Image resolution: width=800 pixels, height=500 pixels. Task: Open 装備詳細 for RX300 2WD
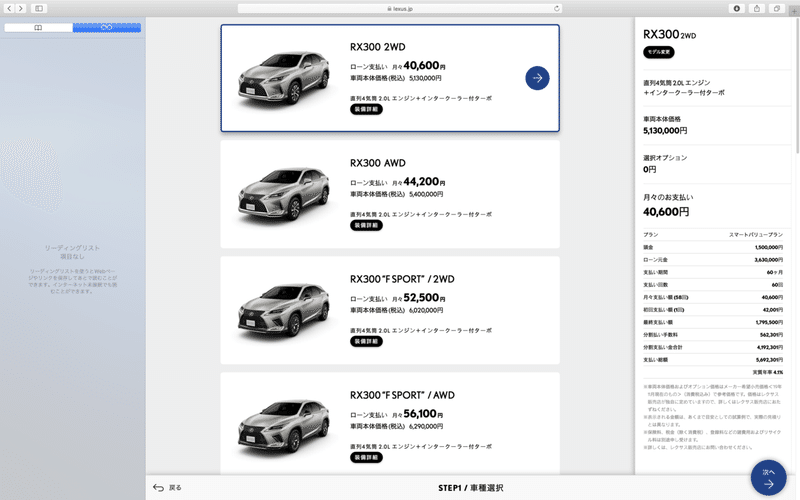pos(366,109)
